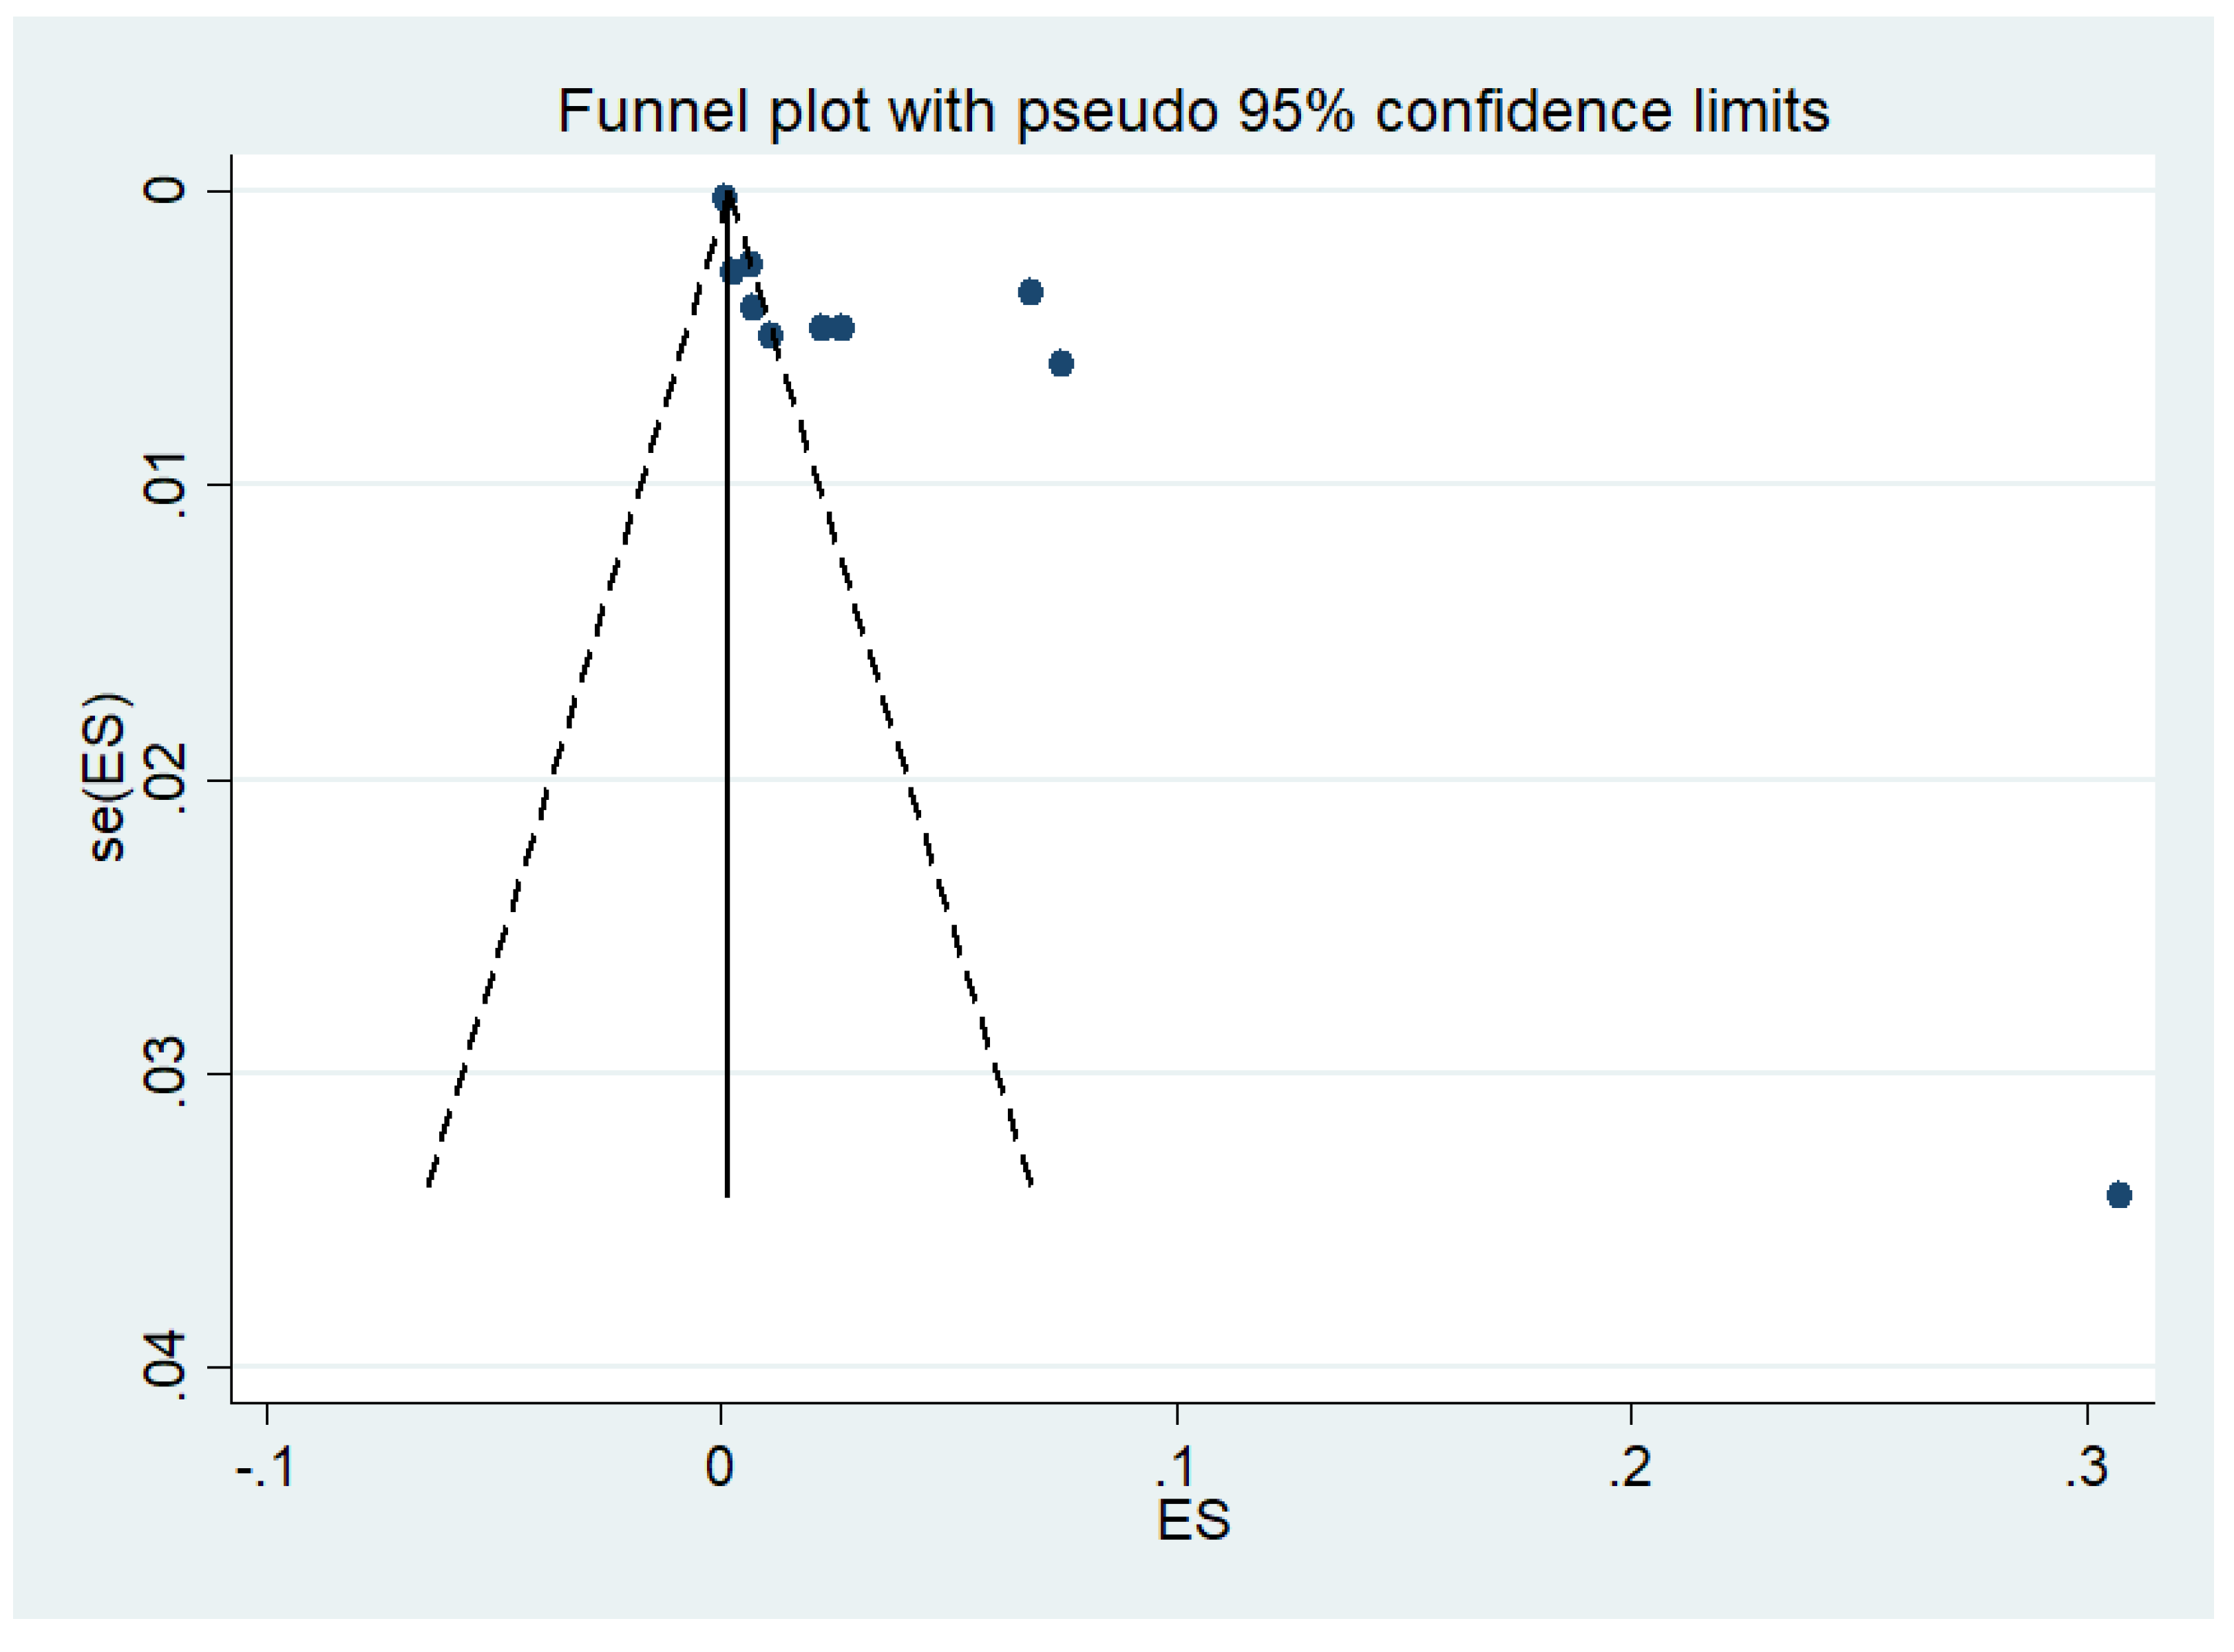Image resolution: width=2234 pixels, height=1652 pixels.
Task: Click the ".3" tick label on x-axis
Action: [x=2085, y=1467]
